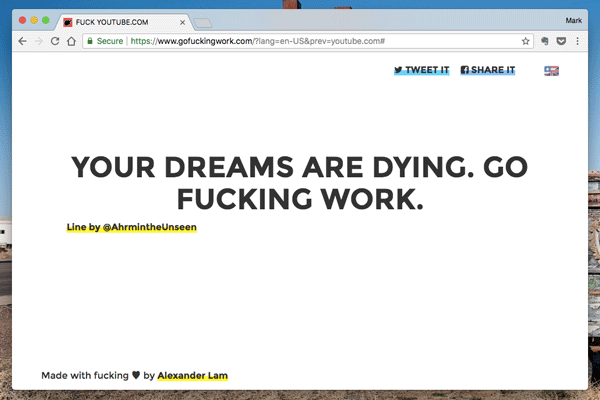Visit the Alexander Lam link

pos(193,376)
